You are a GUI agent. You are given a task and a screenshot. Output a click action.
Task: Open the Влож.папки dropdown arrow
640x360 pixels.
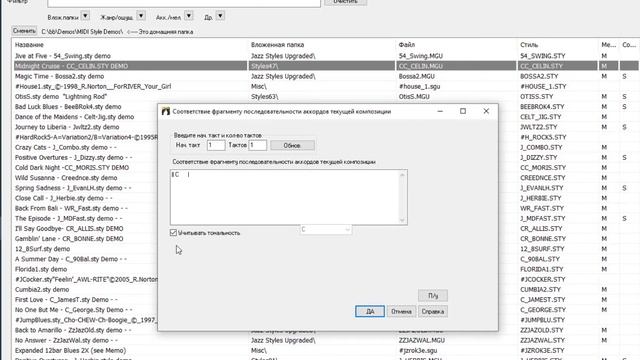coord(85,16)
